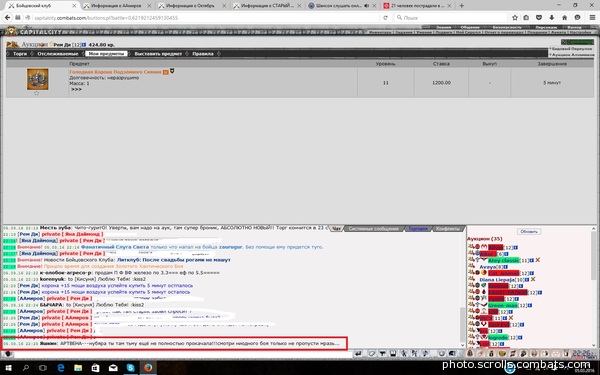Click the private message icon beside 'Atey classic'
The height and width of the screenshot is (375, 600).
point(471,260)
